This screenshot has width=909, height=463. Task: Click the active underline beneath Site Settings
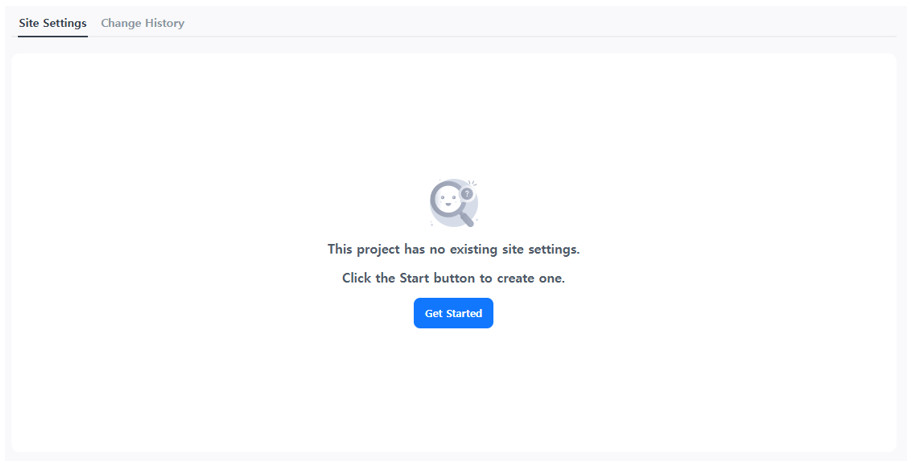point(53,36)
